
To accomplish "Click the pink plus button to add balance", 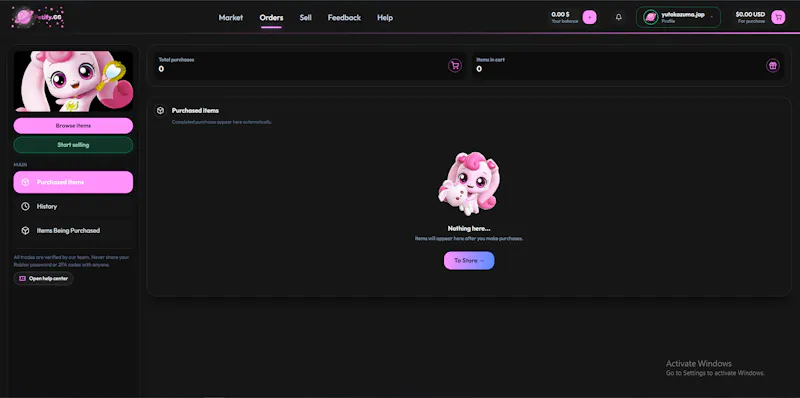I will (x=589, y=17).
